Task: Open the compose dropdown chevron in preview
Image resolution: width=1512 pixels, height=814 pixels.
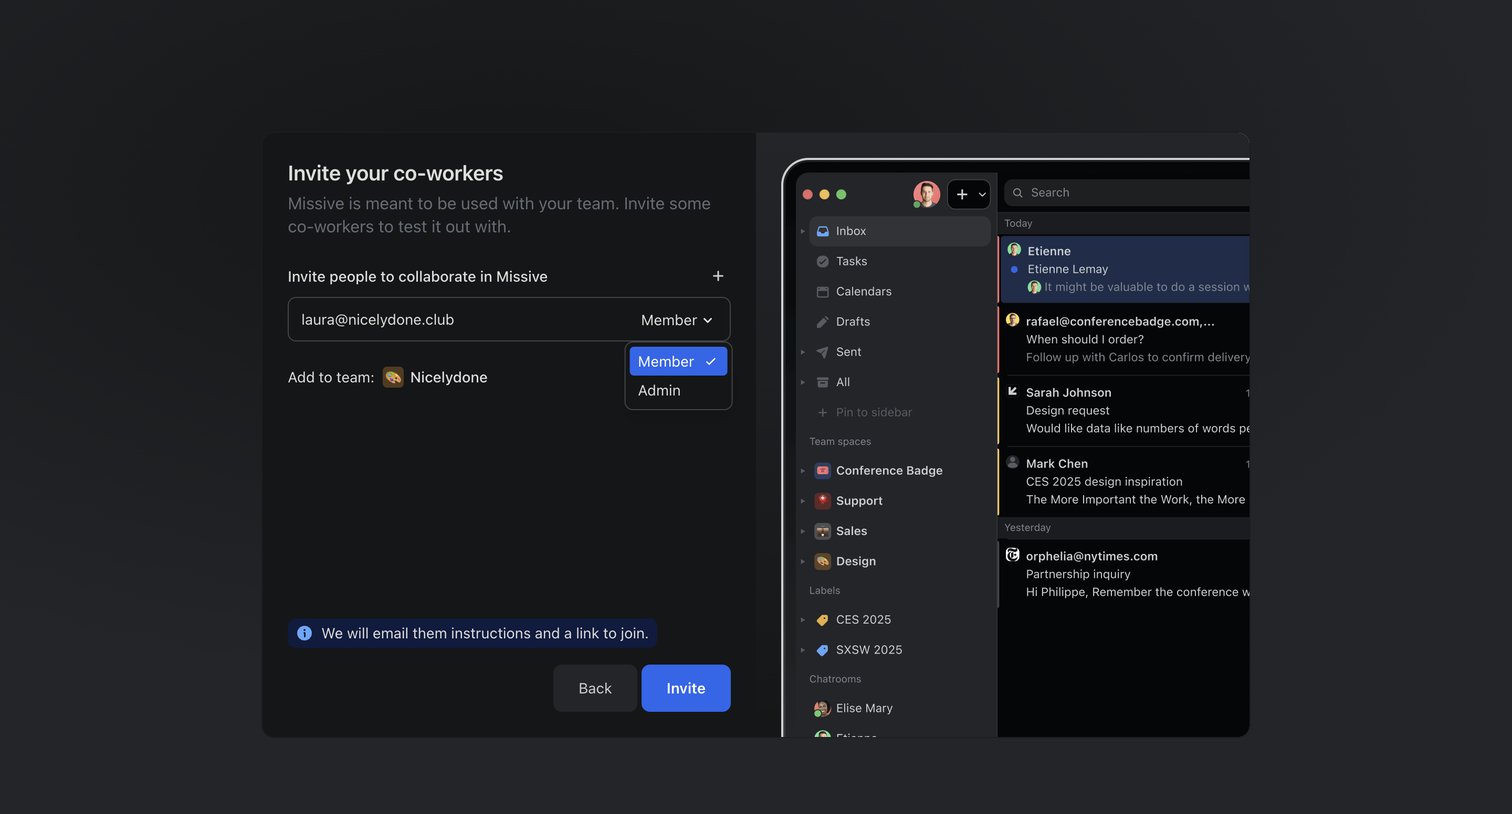Action: coord(982,194)
